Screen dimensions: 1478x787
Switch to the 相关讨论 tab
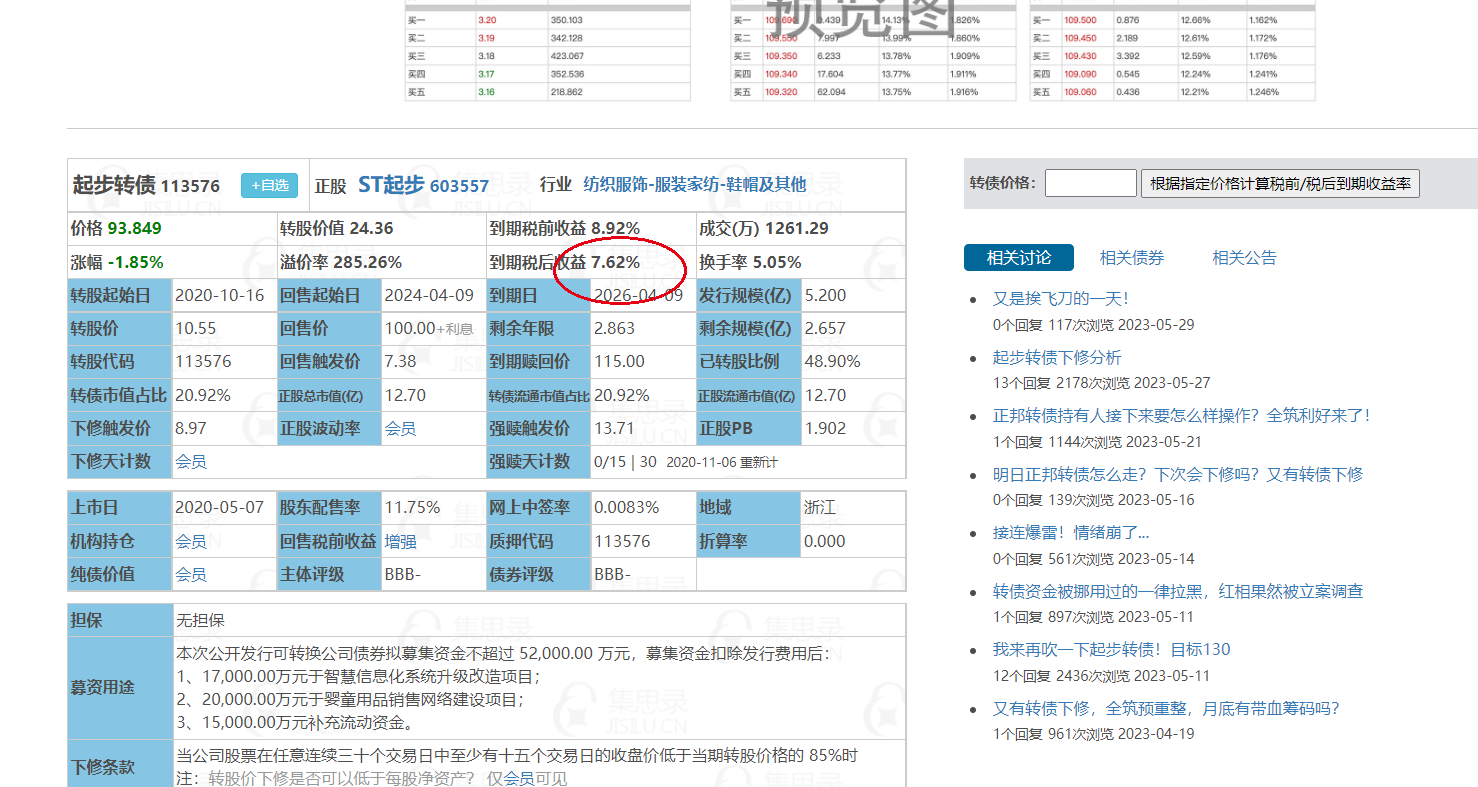click(1019, 258)
